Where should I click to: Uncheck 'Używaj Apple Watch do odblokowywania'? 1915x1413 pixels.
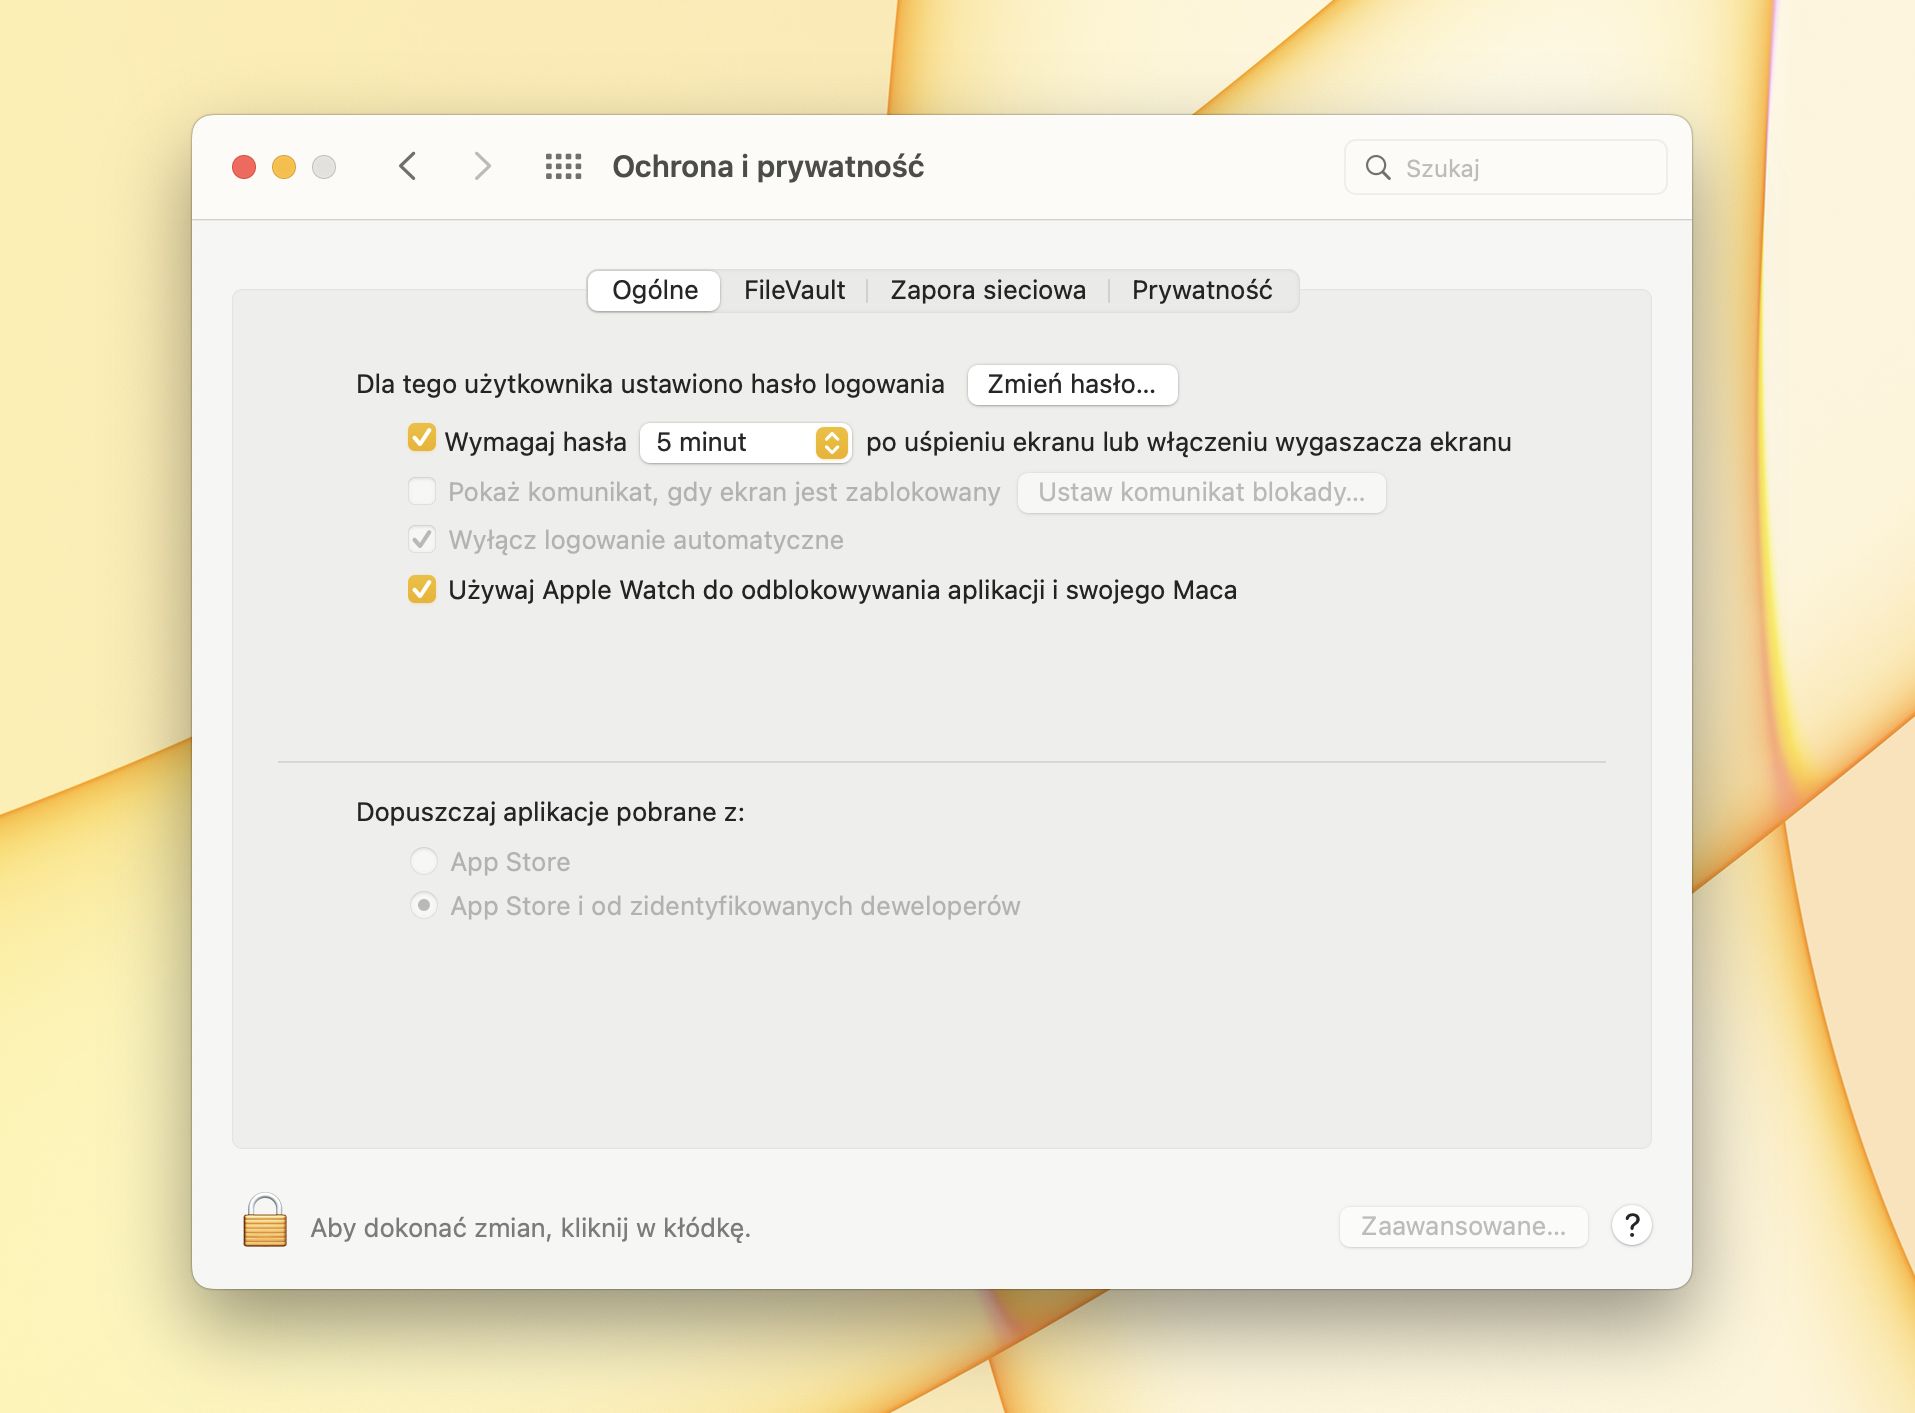tap(421, 590)
